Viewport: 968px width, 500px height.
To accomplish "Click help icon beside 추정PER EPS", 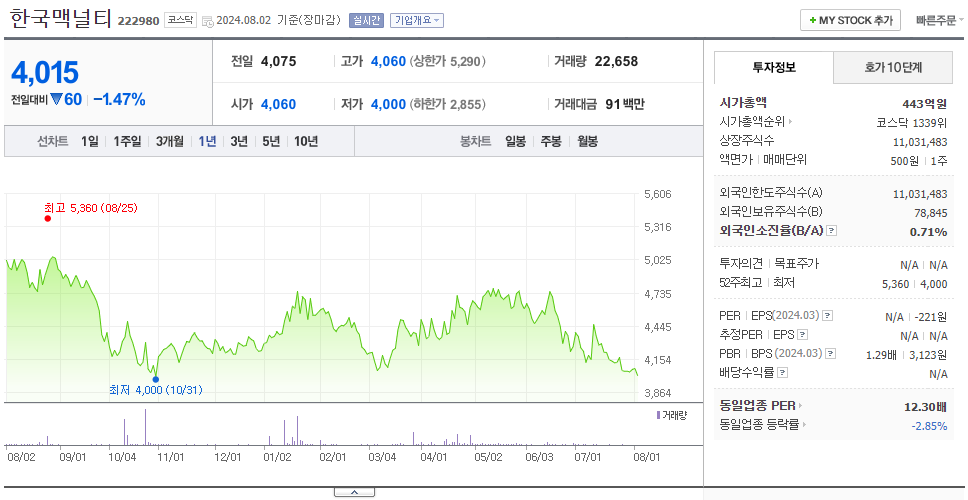I will coord(802,335).
